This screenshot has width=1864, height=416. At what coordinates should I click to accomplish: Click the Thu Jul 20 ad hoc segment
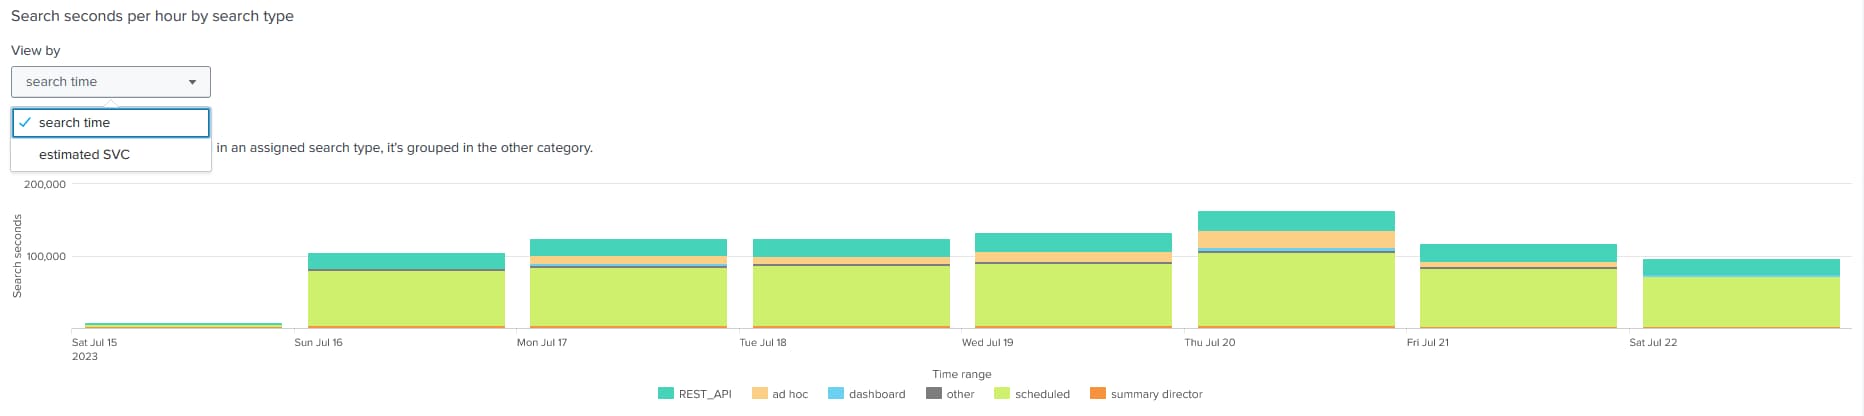pos(1296,239)
